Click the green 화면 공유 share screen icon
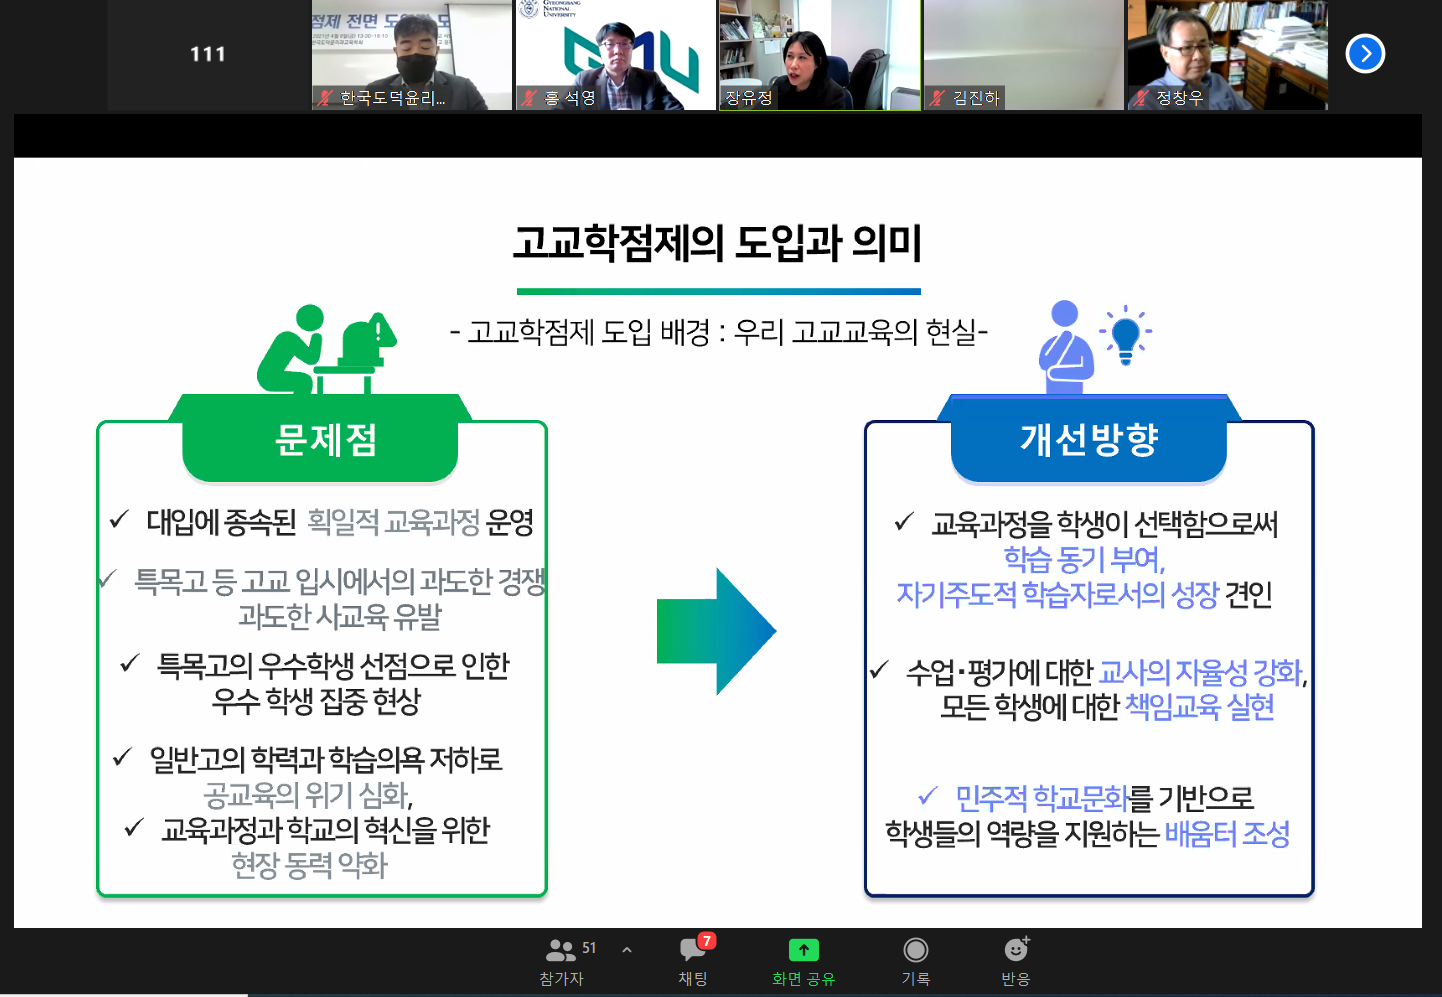The height and width of the screenshot is (997, 1442). click(x=803, y=950)
